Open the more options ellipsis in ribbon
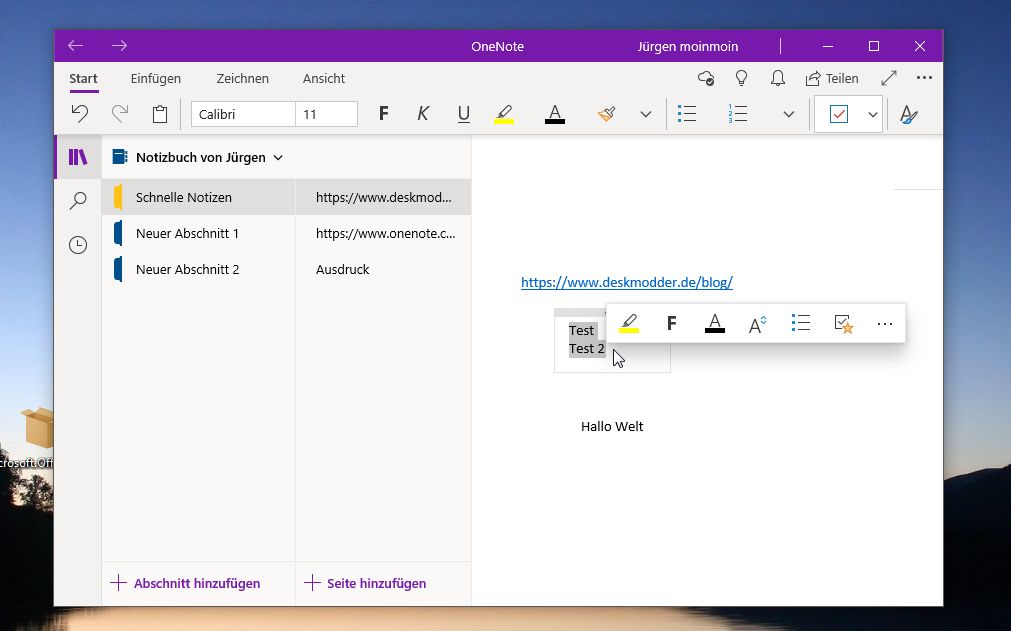 (924, 78)
